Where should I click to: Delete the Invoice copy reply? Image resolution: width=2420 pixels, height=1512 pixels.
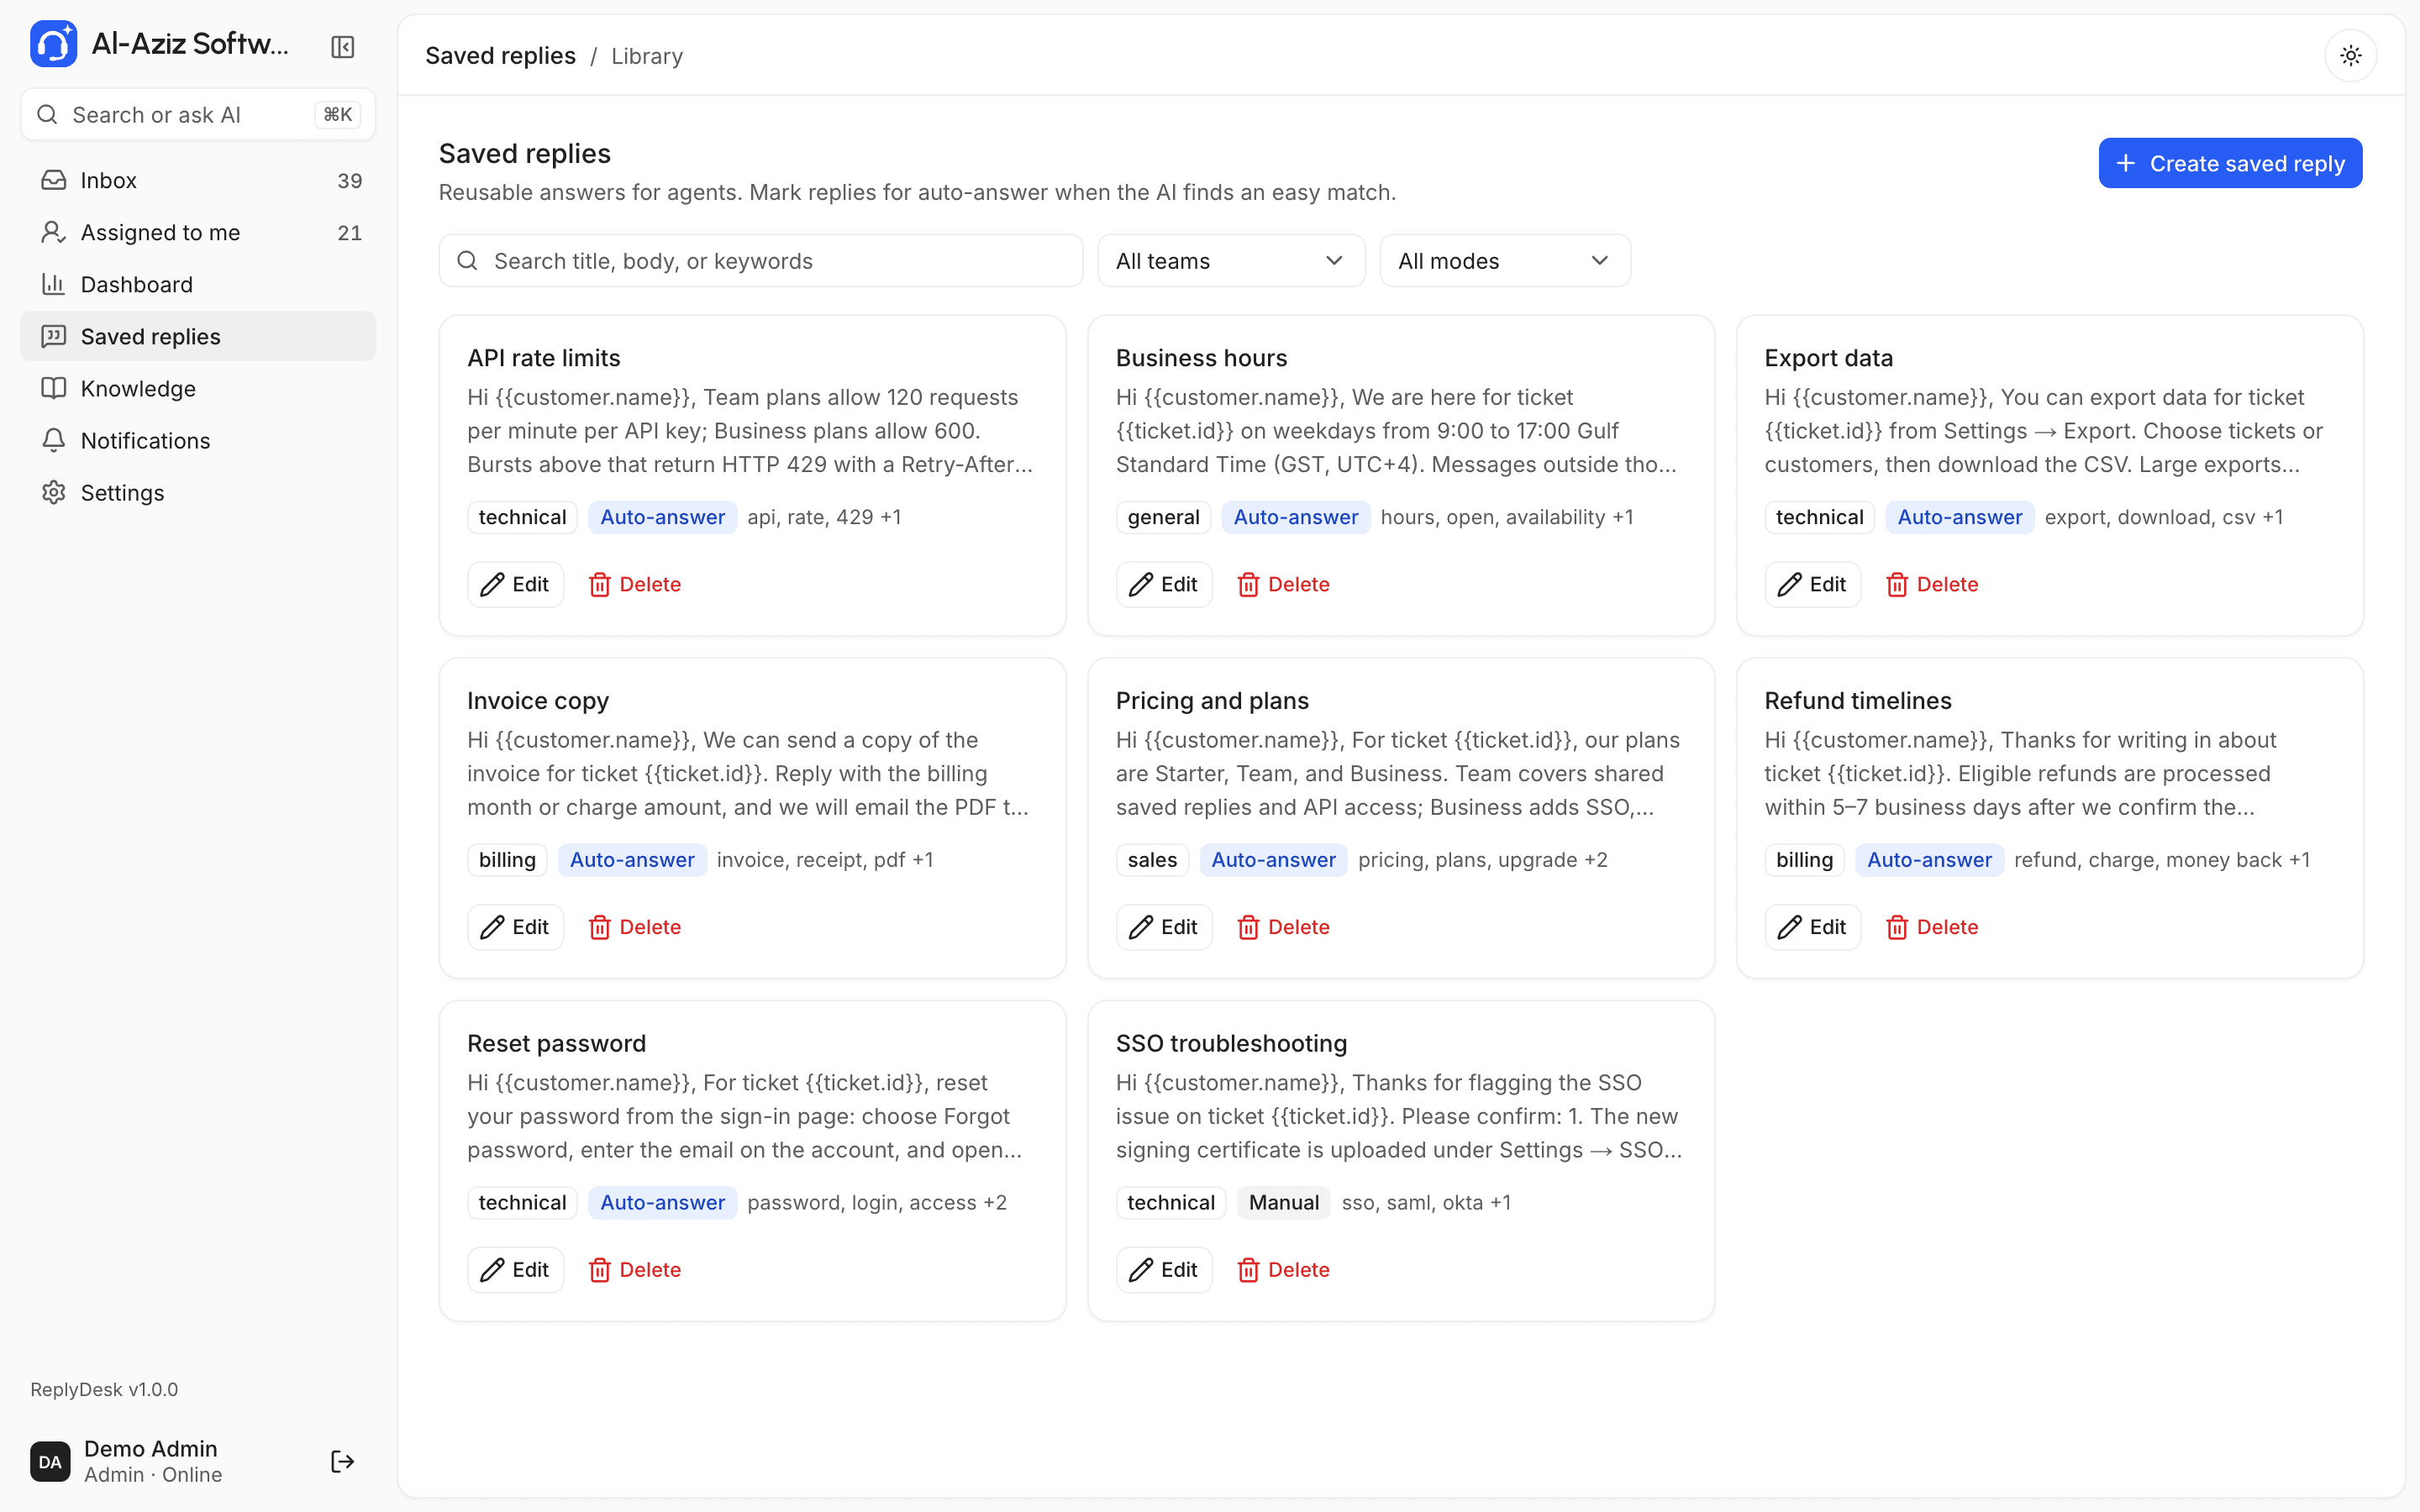635,927
